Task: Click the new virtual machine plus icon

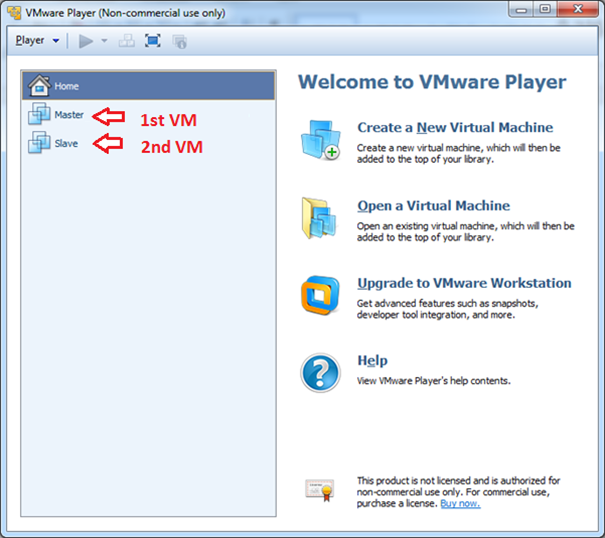Action: coord(321,140)
